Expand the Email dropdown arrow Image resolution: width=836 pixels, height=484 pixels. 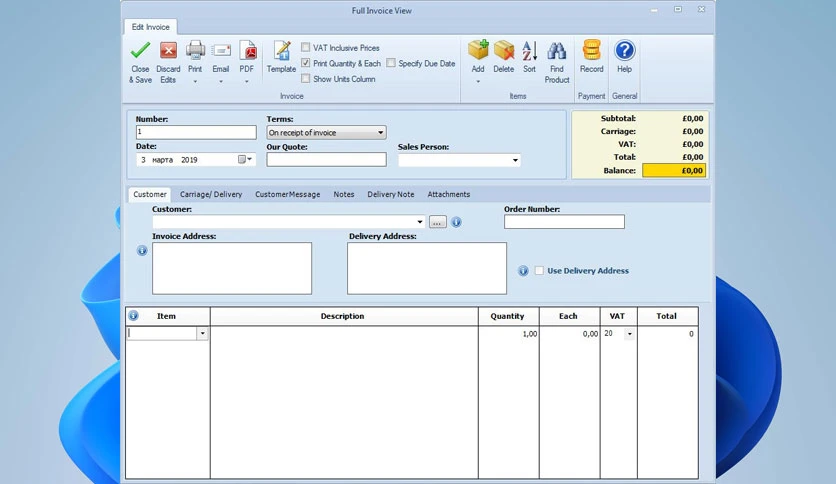[x=221, y=82]
